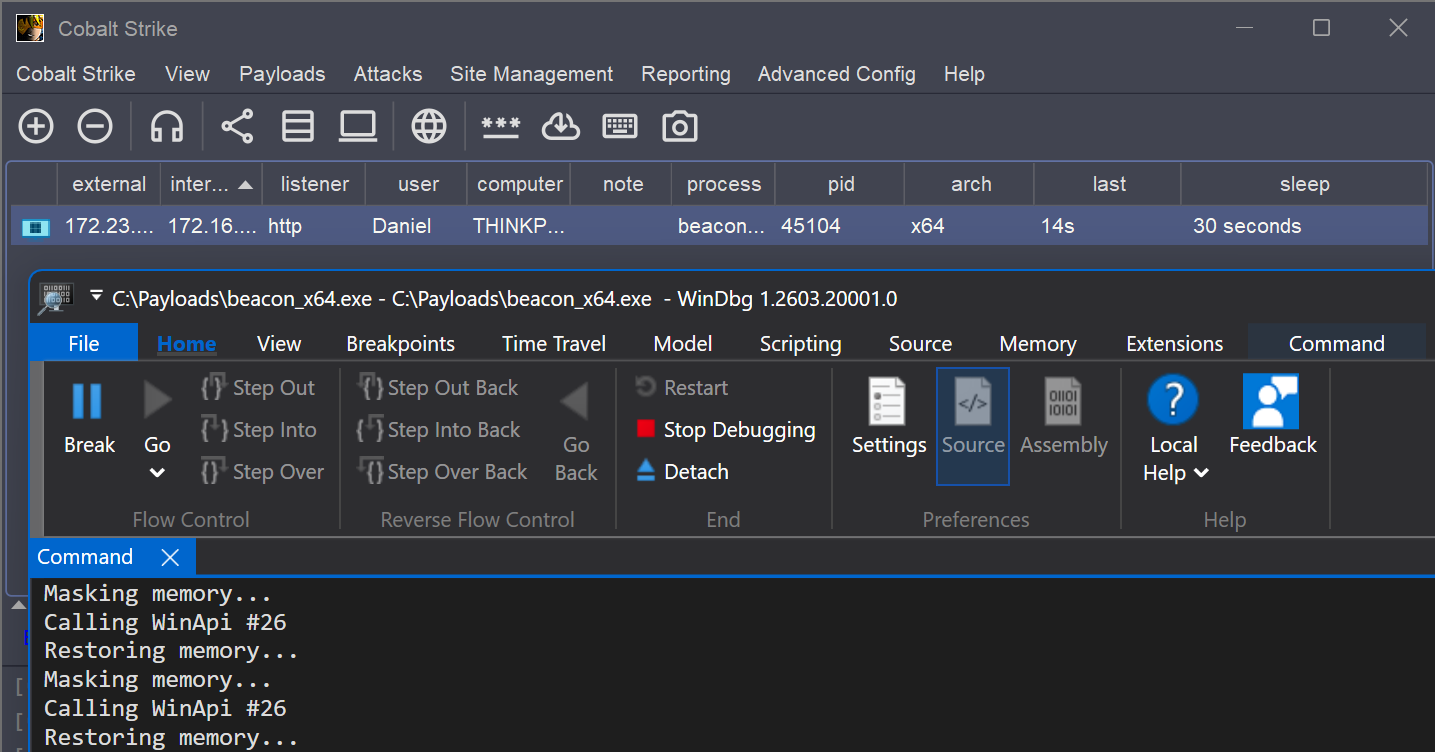This screenshot has width=1435, height=752.
Task: Open listeners via the headphones icon
Action: [167, 127]
